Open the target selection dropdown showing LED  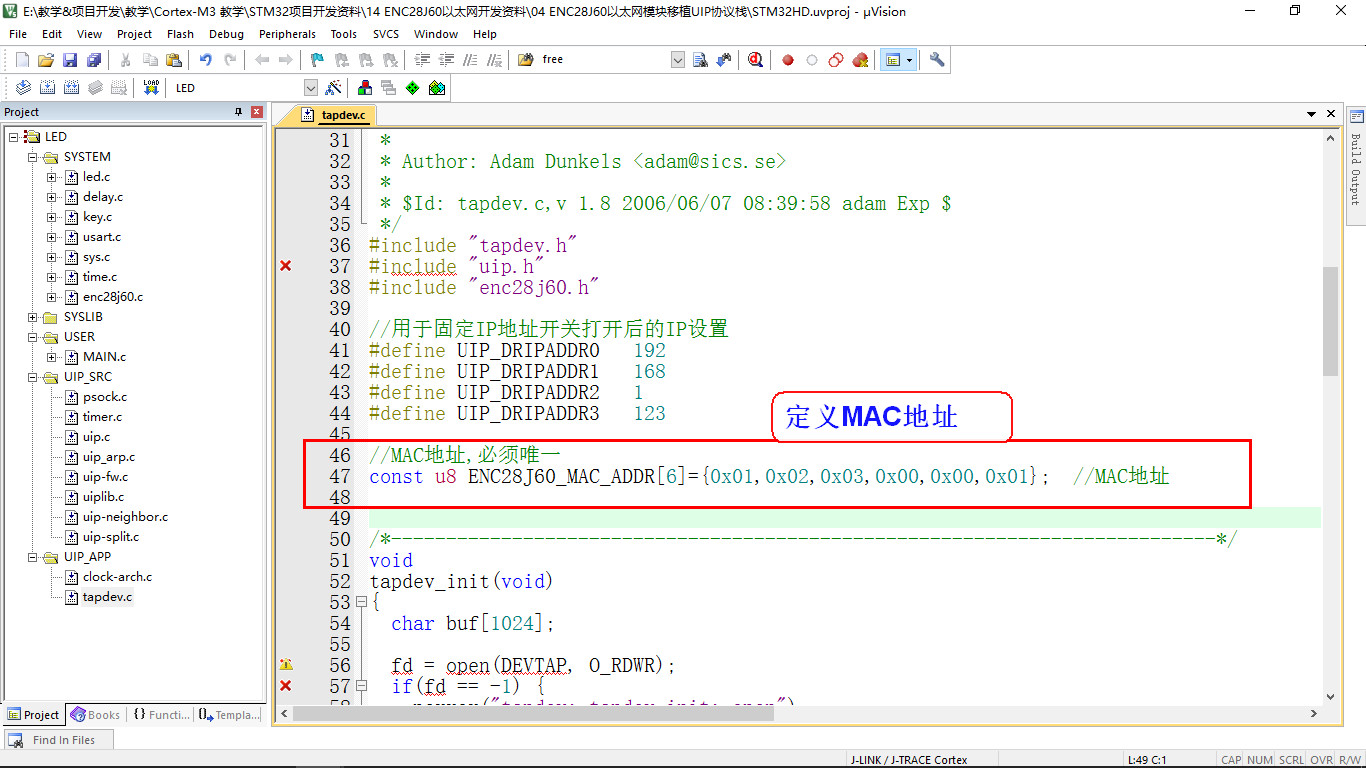[x=310, y=88]
